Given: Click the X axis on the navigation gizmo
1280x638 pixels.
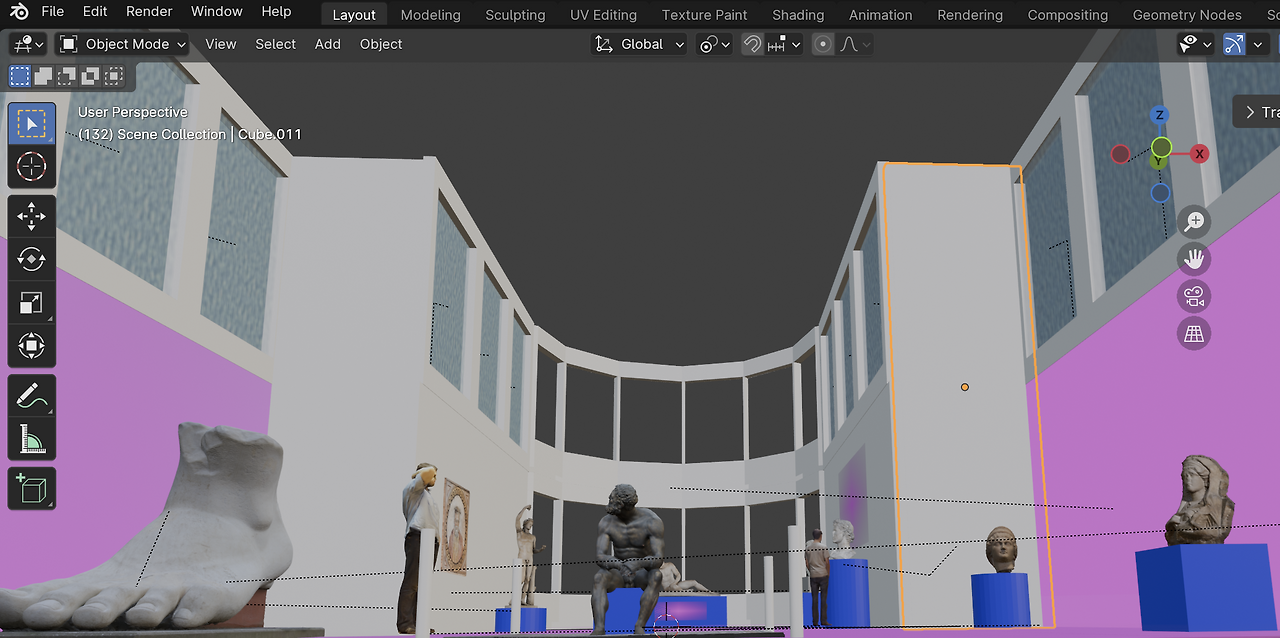Looking at the screenshot, I should 1197,153.
